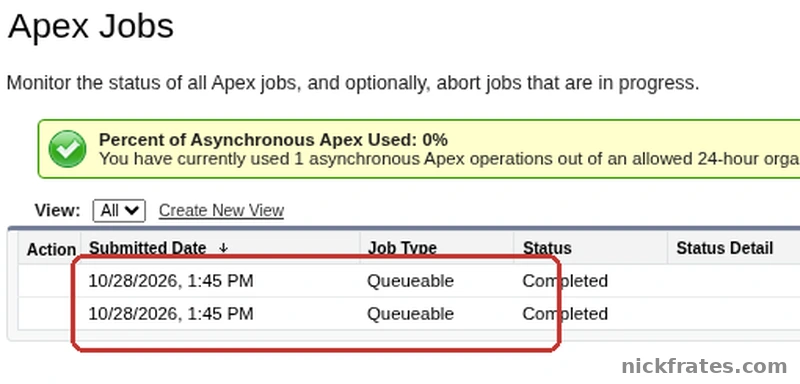Click the 'View:' label

tap(57, 211)
